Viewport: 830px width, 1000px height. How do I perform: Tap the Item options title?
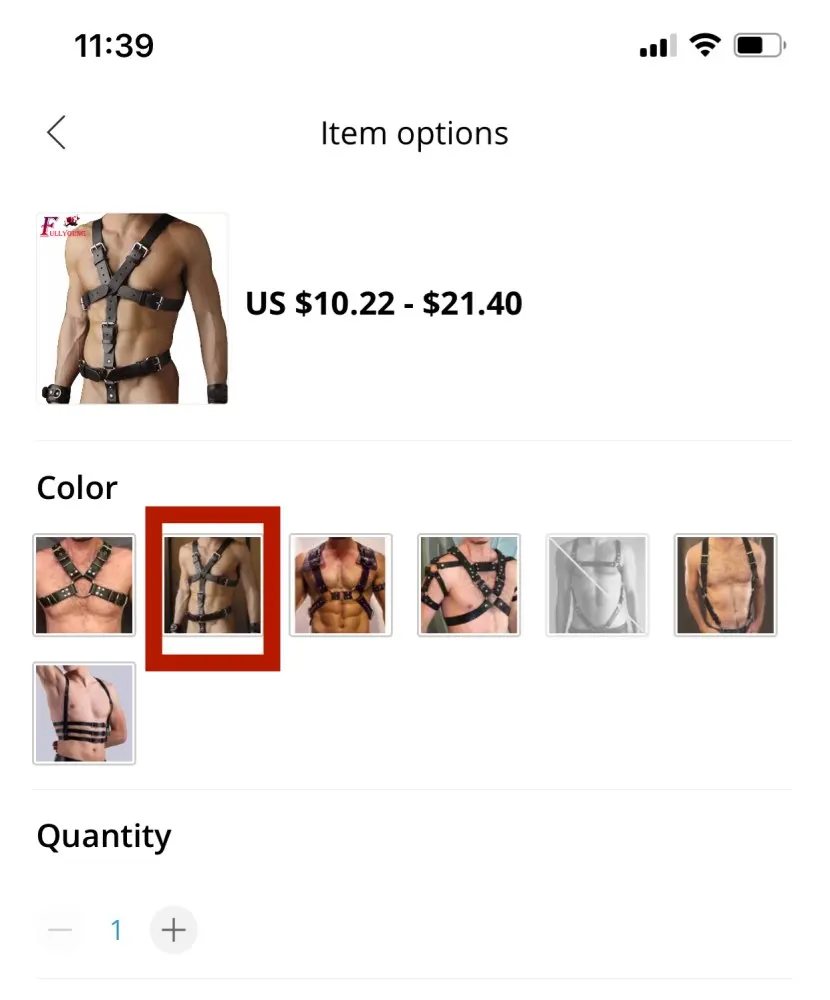[414, 133]
